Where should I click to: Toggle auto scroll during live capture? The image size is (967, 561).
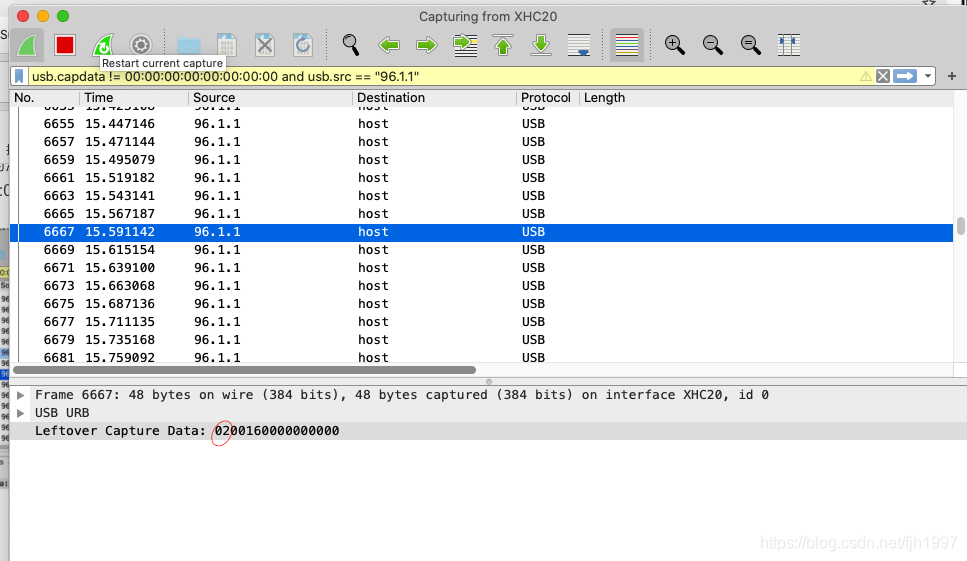click(x=579, y=45)
